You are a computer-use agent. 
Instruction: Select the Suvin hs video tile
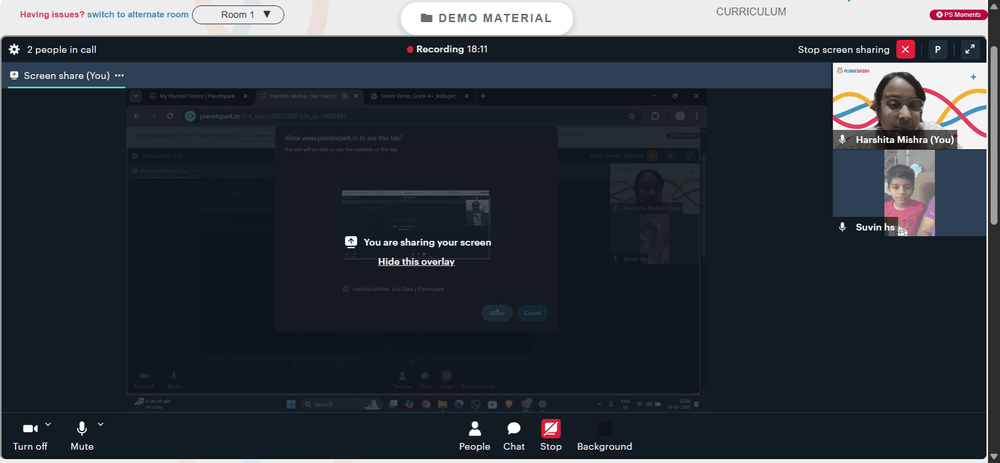(x=909, y=193)
